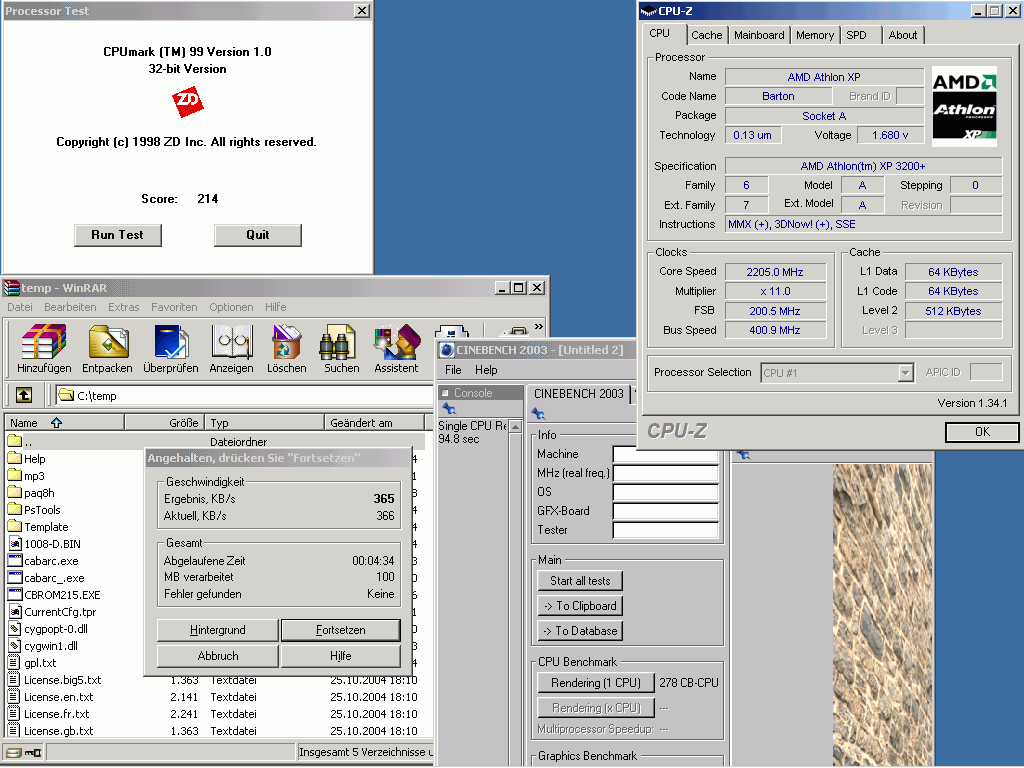Click Start all tests in CINEBENCH

(x=580, y=581)
